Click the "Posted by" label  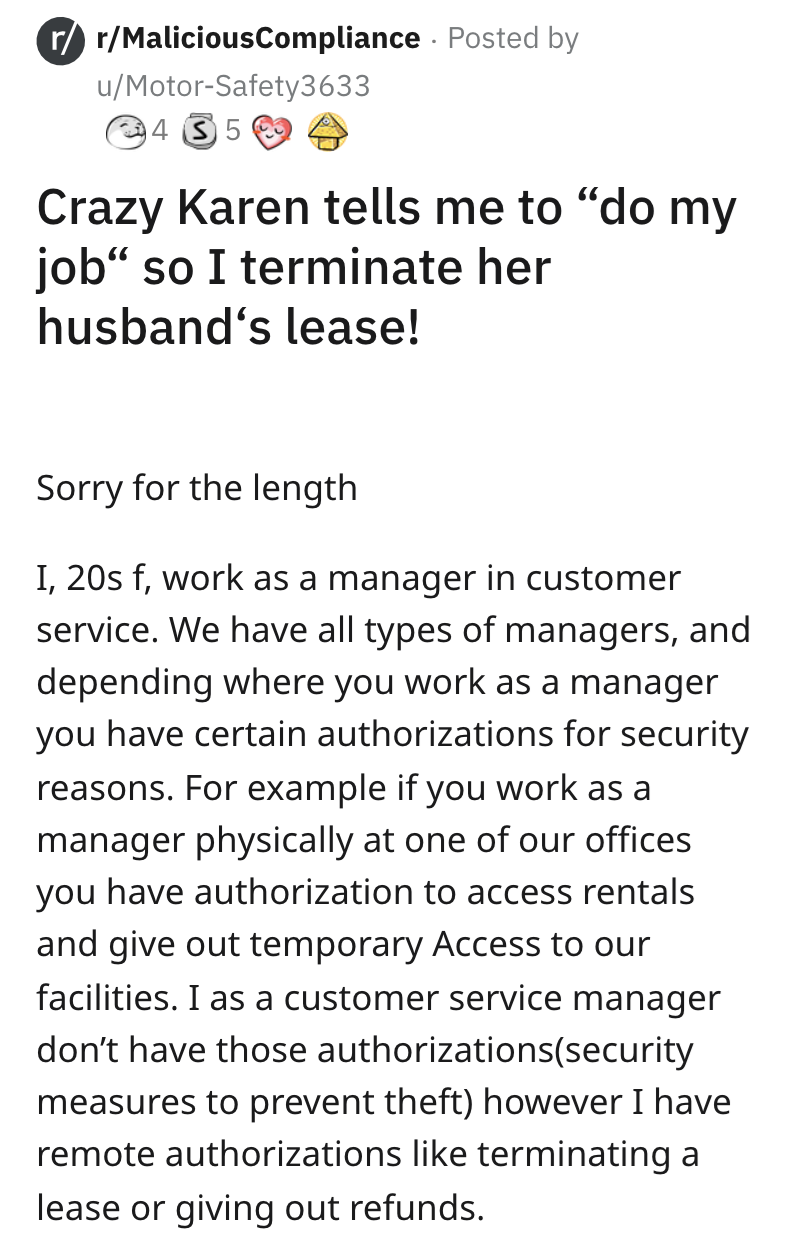[512, 38]
